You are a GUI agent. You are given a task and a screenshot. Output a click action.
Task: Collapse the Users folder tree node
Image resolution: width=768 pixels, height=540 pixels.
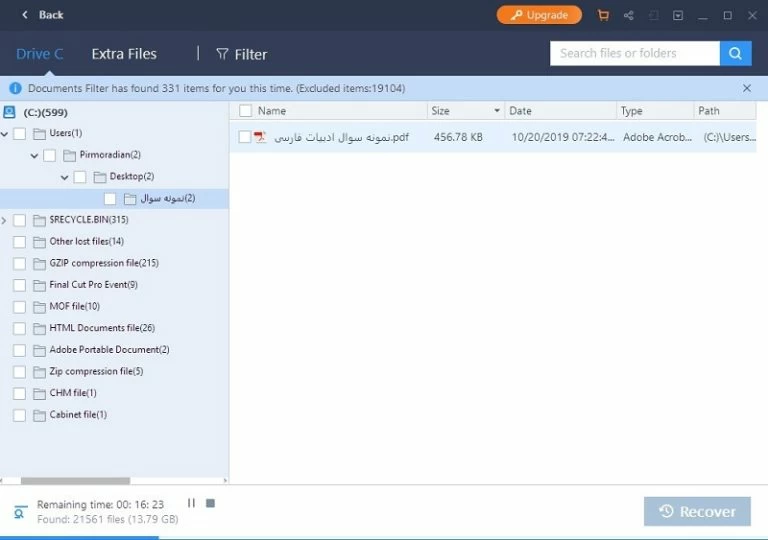click(5, 133)
